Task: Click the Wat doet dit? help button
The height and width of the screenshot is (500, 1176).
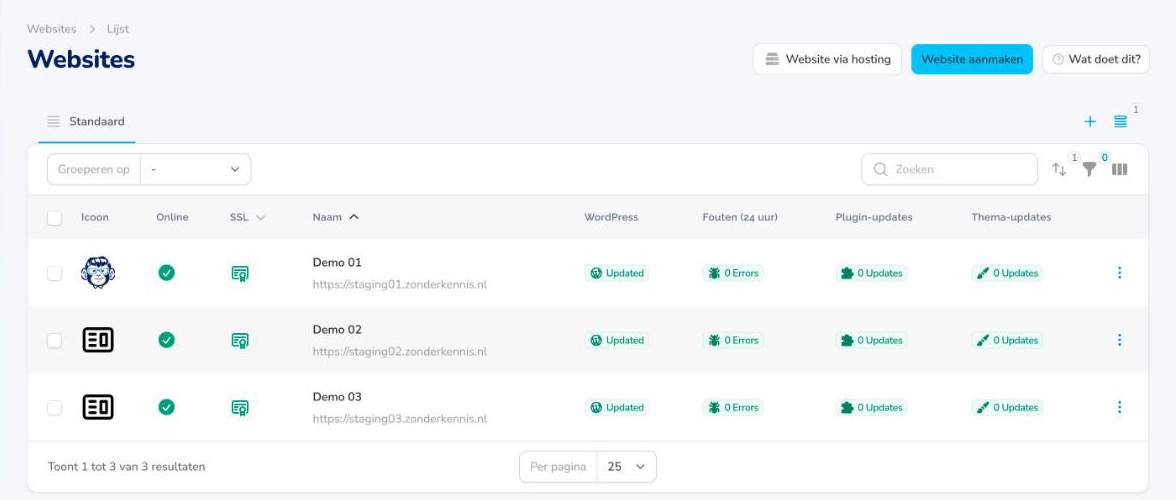Action: click(1096, 59)
